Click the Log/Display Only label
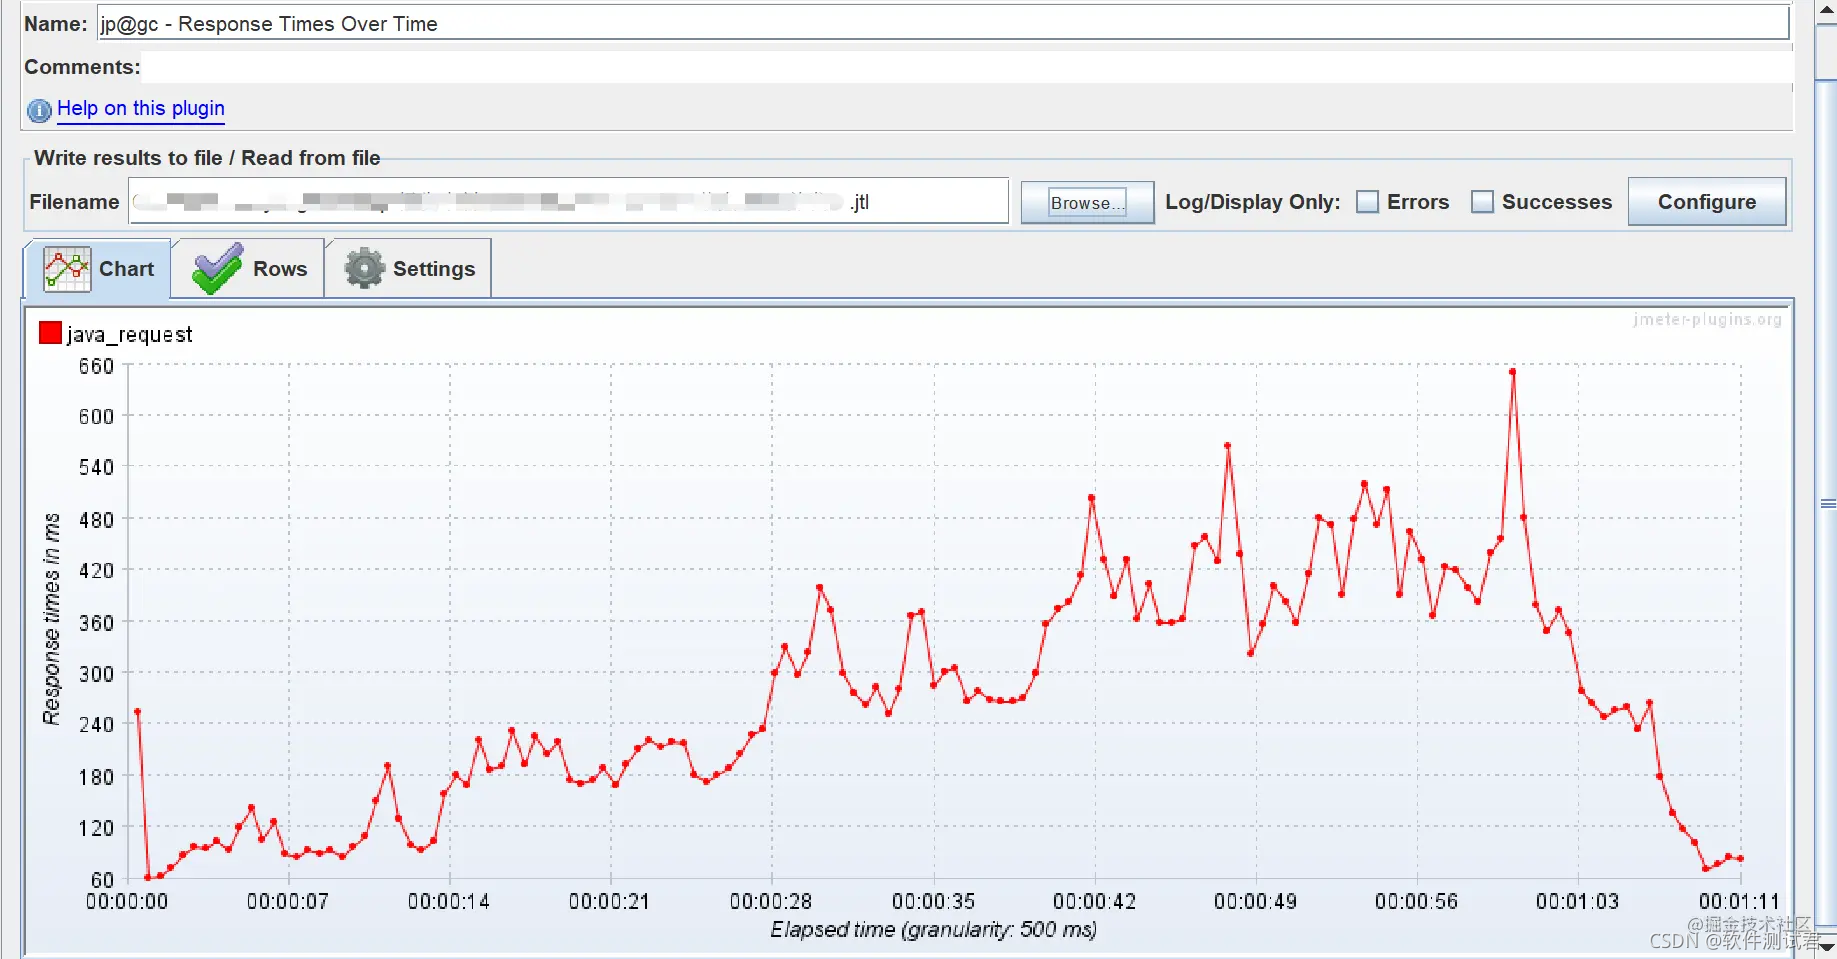 click(x=1252, y=202)
